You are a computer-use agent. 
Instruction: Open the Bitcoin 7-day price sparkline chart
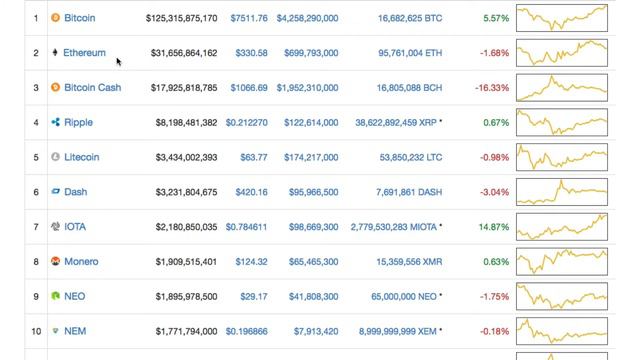[x=562, y=18]
